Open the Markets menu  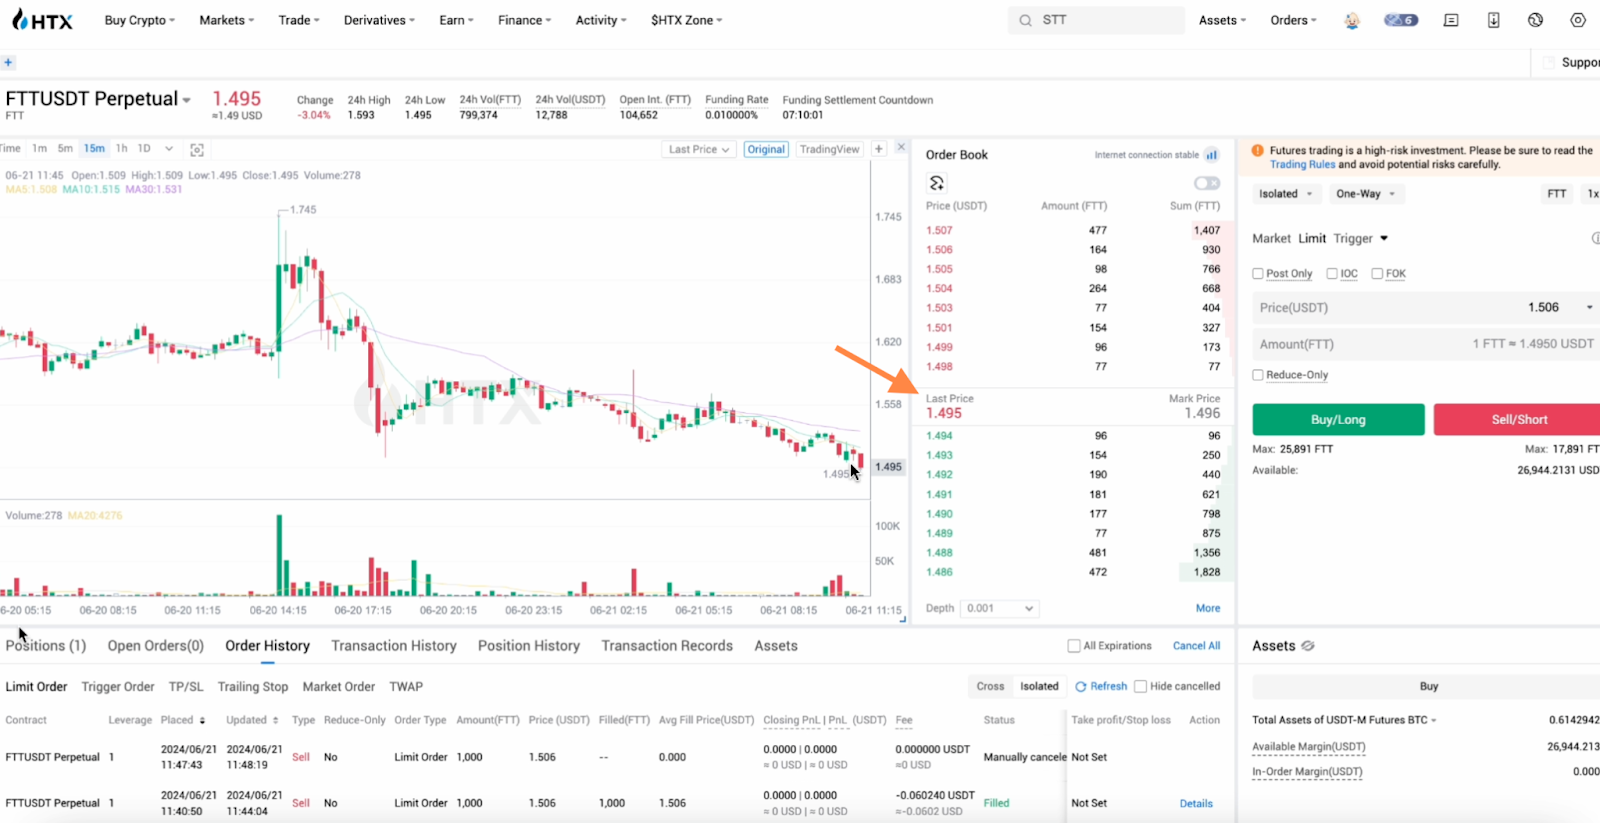pyautogui.click(x=227, y=20)
